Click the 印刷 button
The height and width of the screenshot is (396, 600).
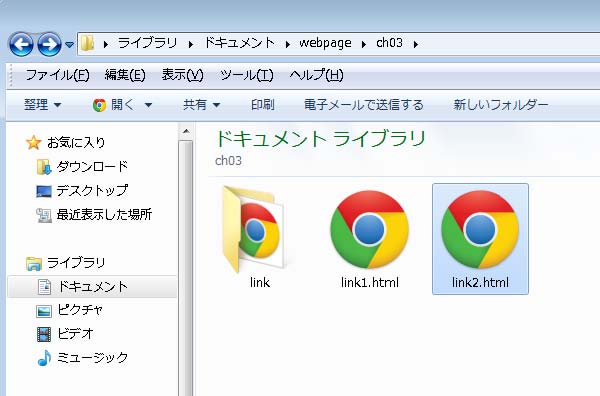[x=262, y=104]
